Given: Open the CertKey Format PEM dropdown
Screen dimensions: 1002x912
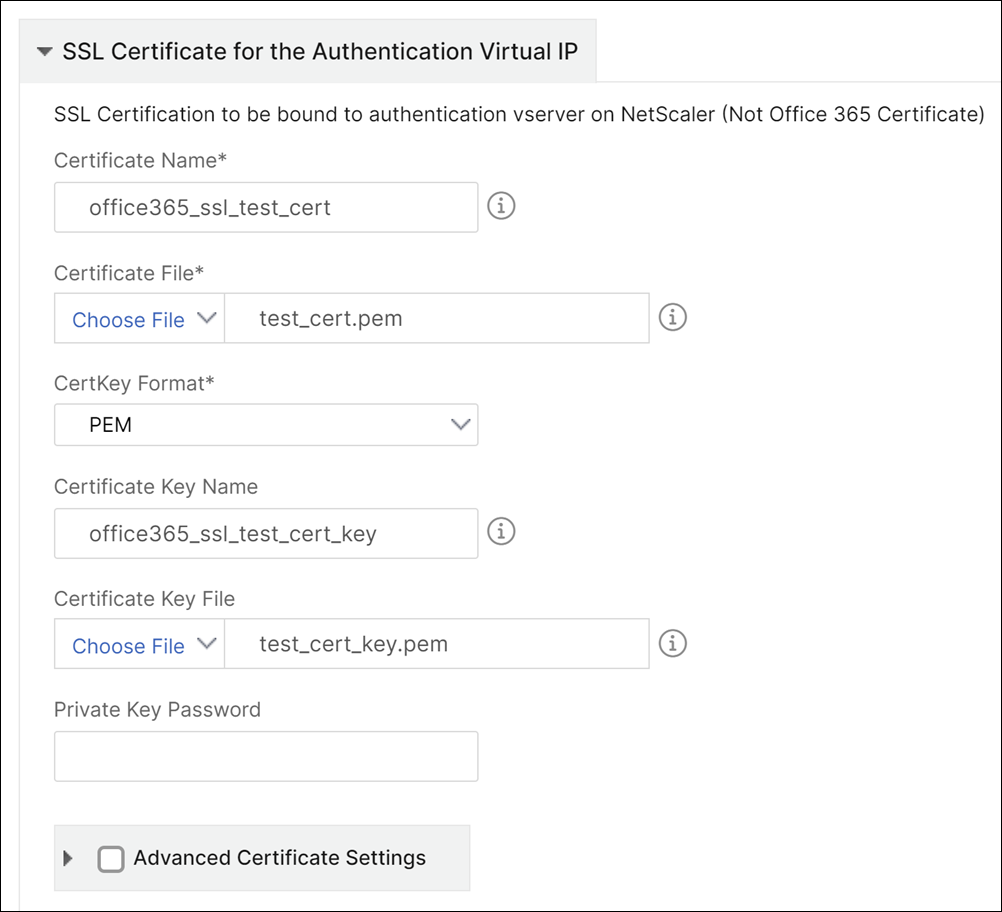Looking at the screenshot, I should (266, 424).
